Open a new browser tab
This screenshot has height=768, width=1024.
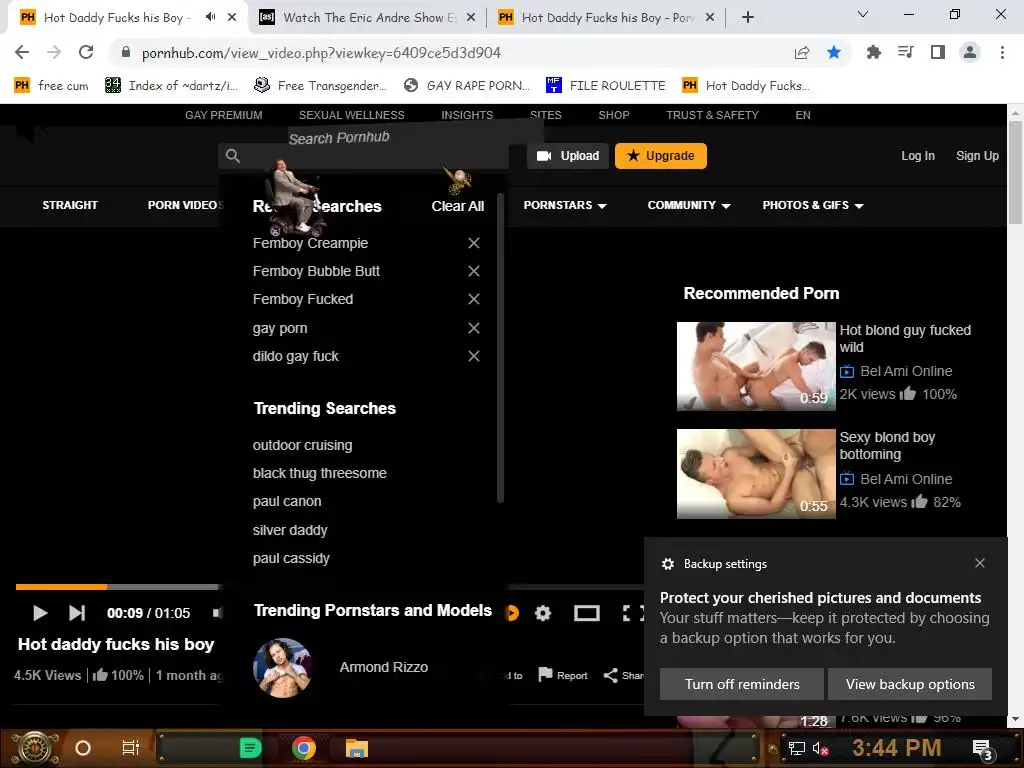pyautogui.click(x=748, y=18)
